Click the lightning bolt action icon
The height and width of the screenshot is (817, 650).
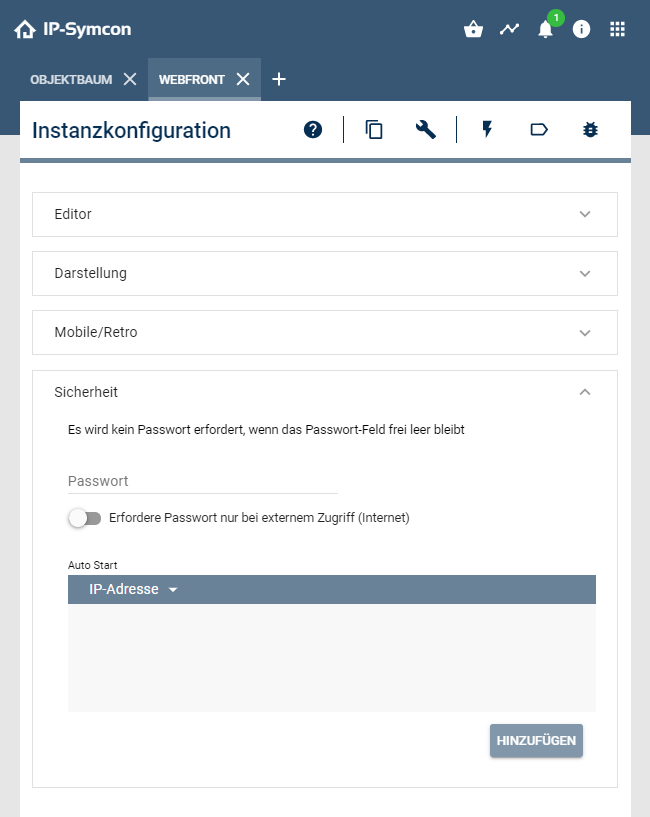pos(486,129)
